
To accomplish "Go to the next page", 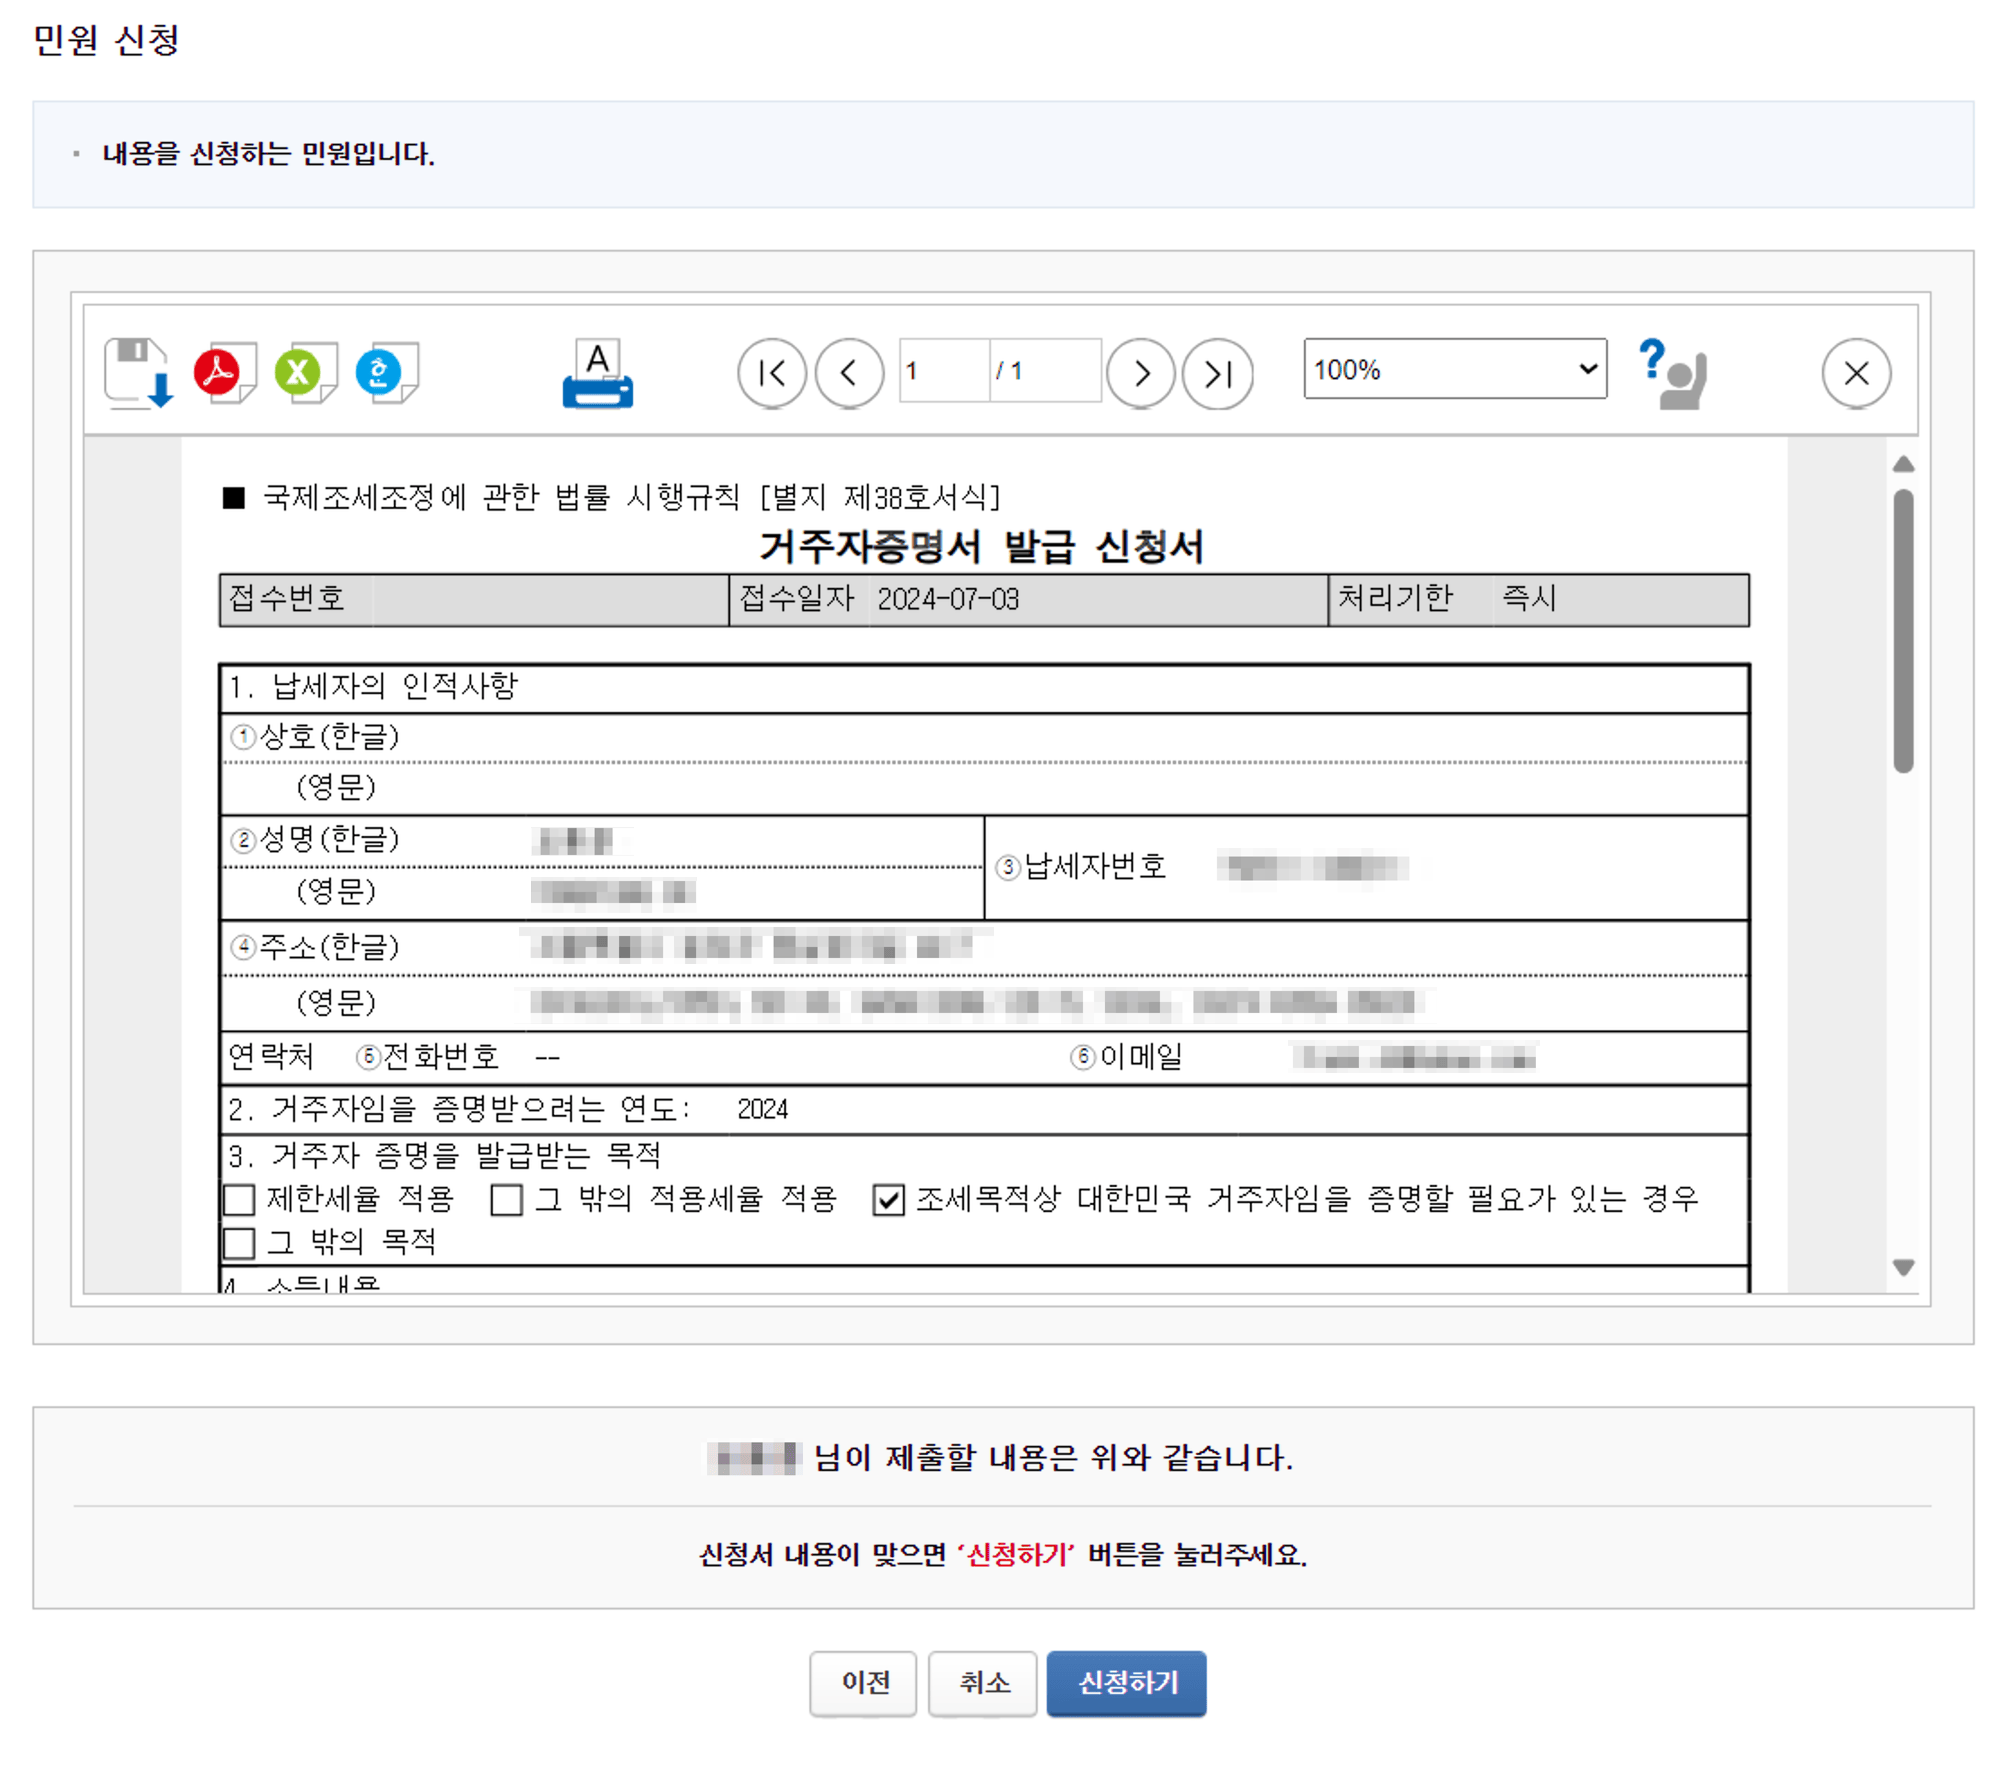I will click(1140, 373).
